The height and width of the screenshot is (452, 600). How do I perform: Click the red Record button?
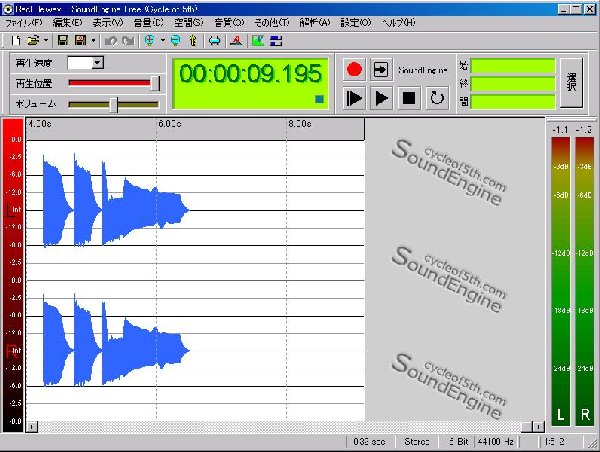[x=354, y=69]
